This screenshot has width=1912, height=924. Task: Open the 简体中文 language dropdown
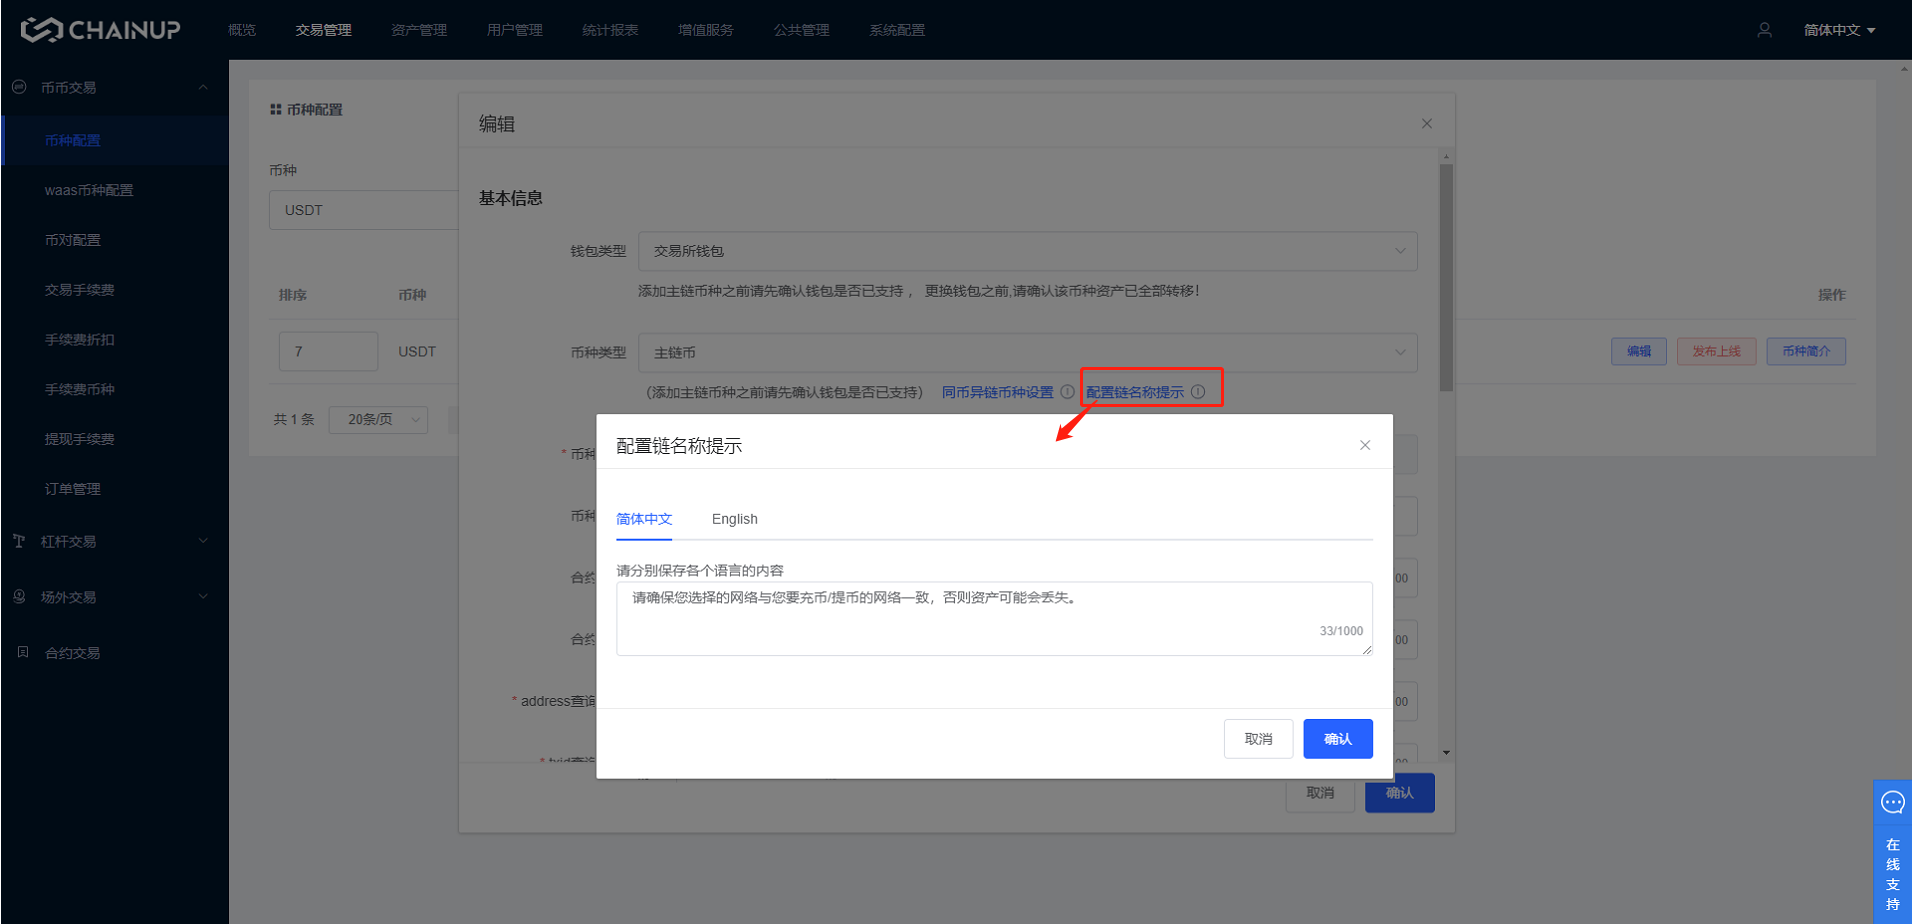(1838, 30)
